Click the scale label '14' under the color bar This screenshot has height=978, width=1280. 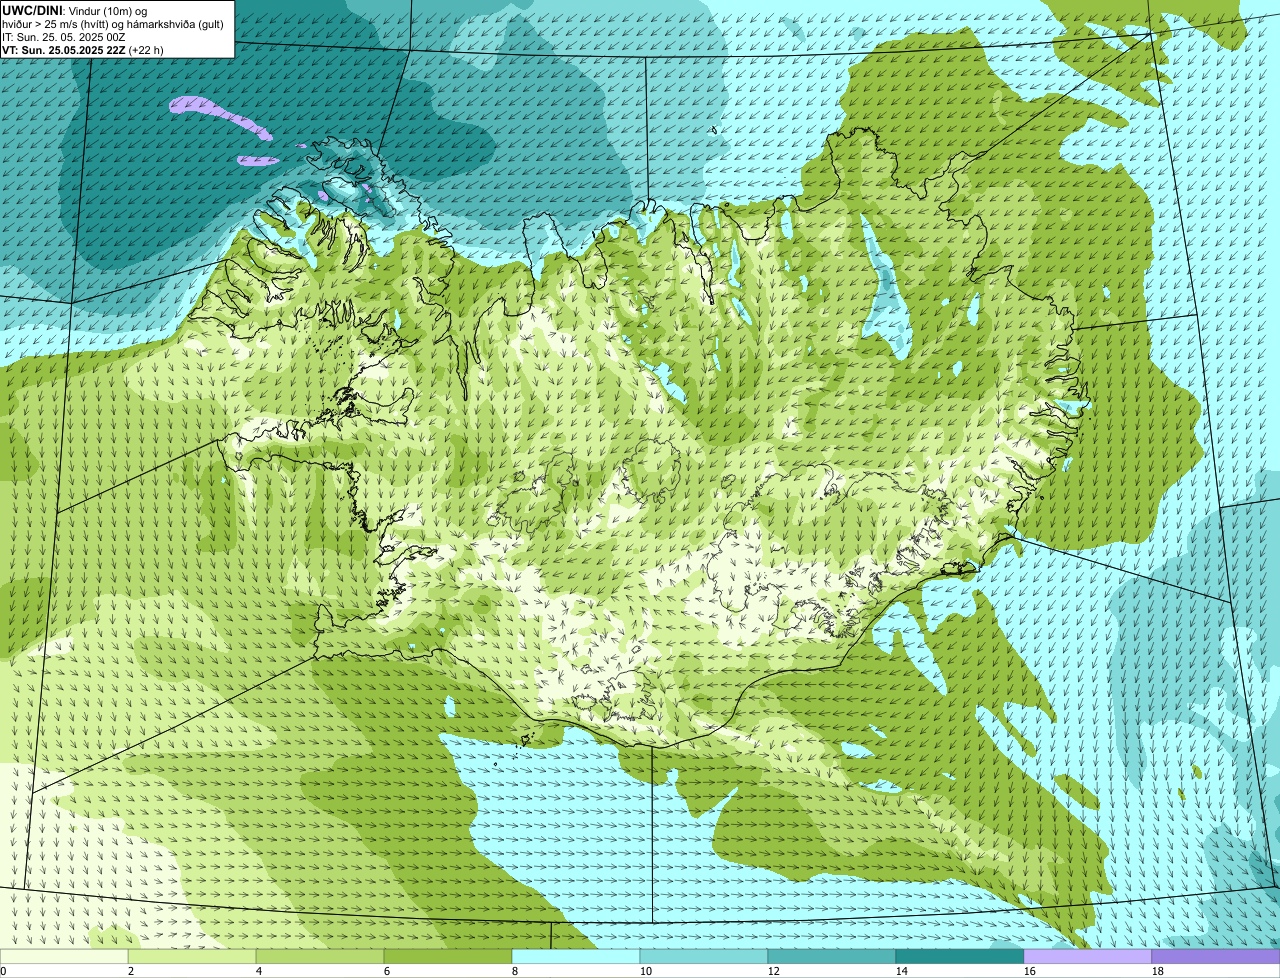[x=902, y=971]
